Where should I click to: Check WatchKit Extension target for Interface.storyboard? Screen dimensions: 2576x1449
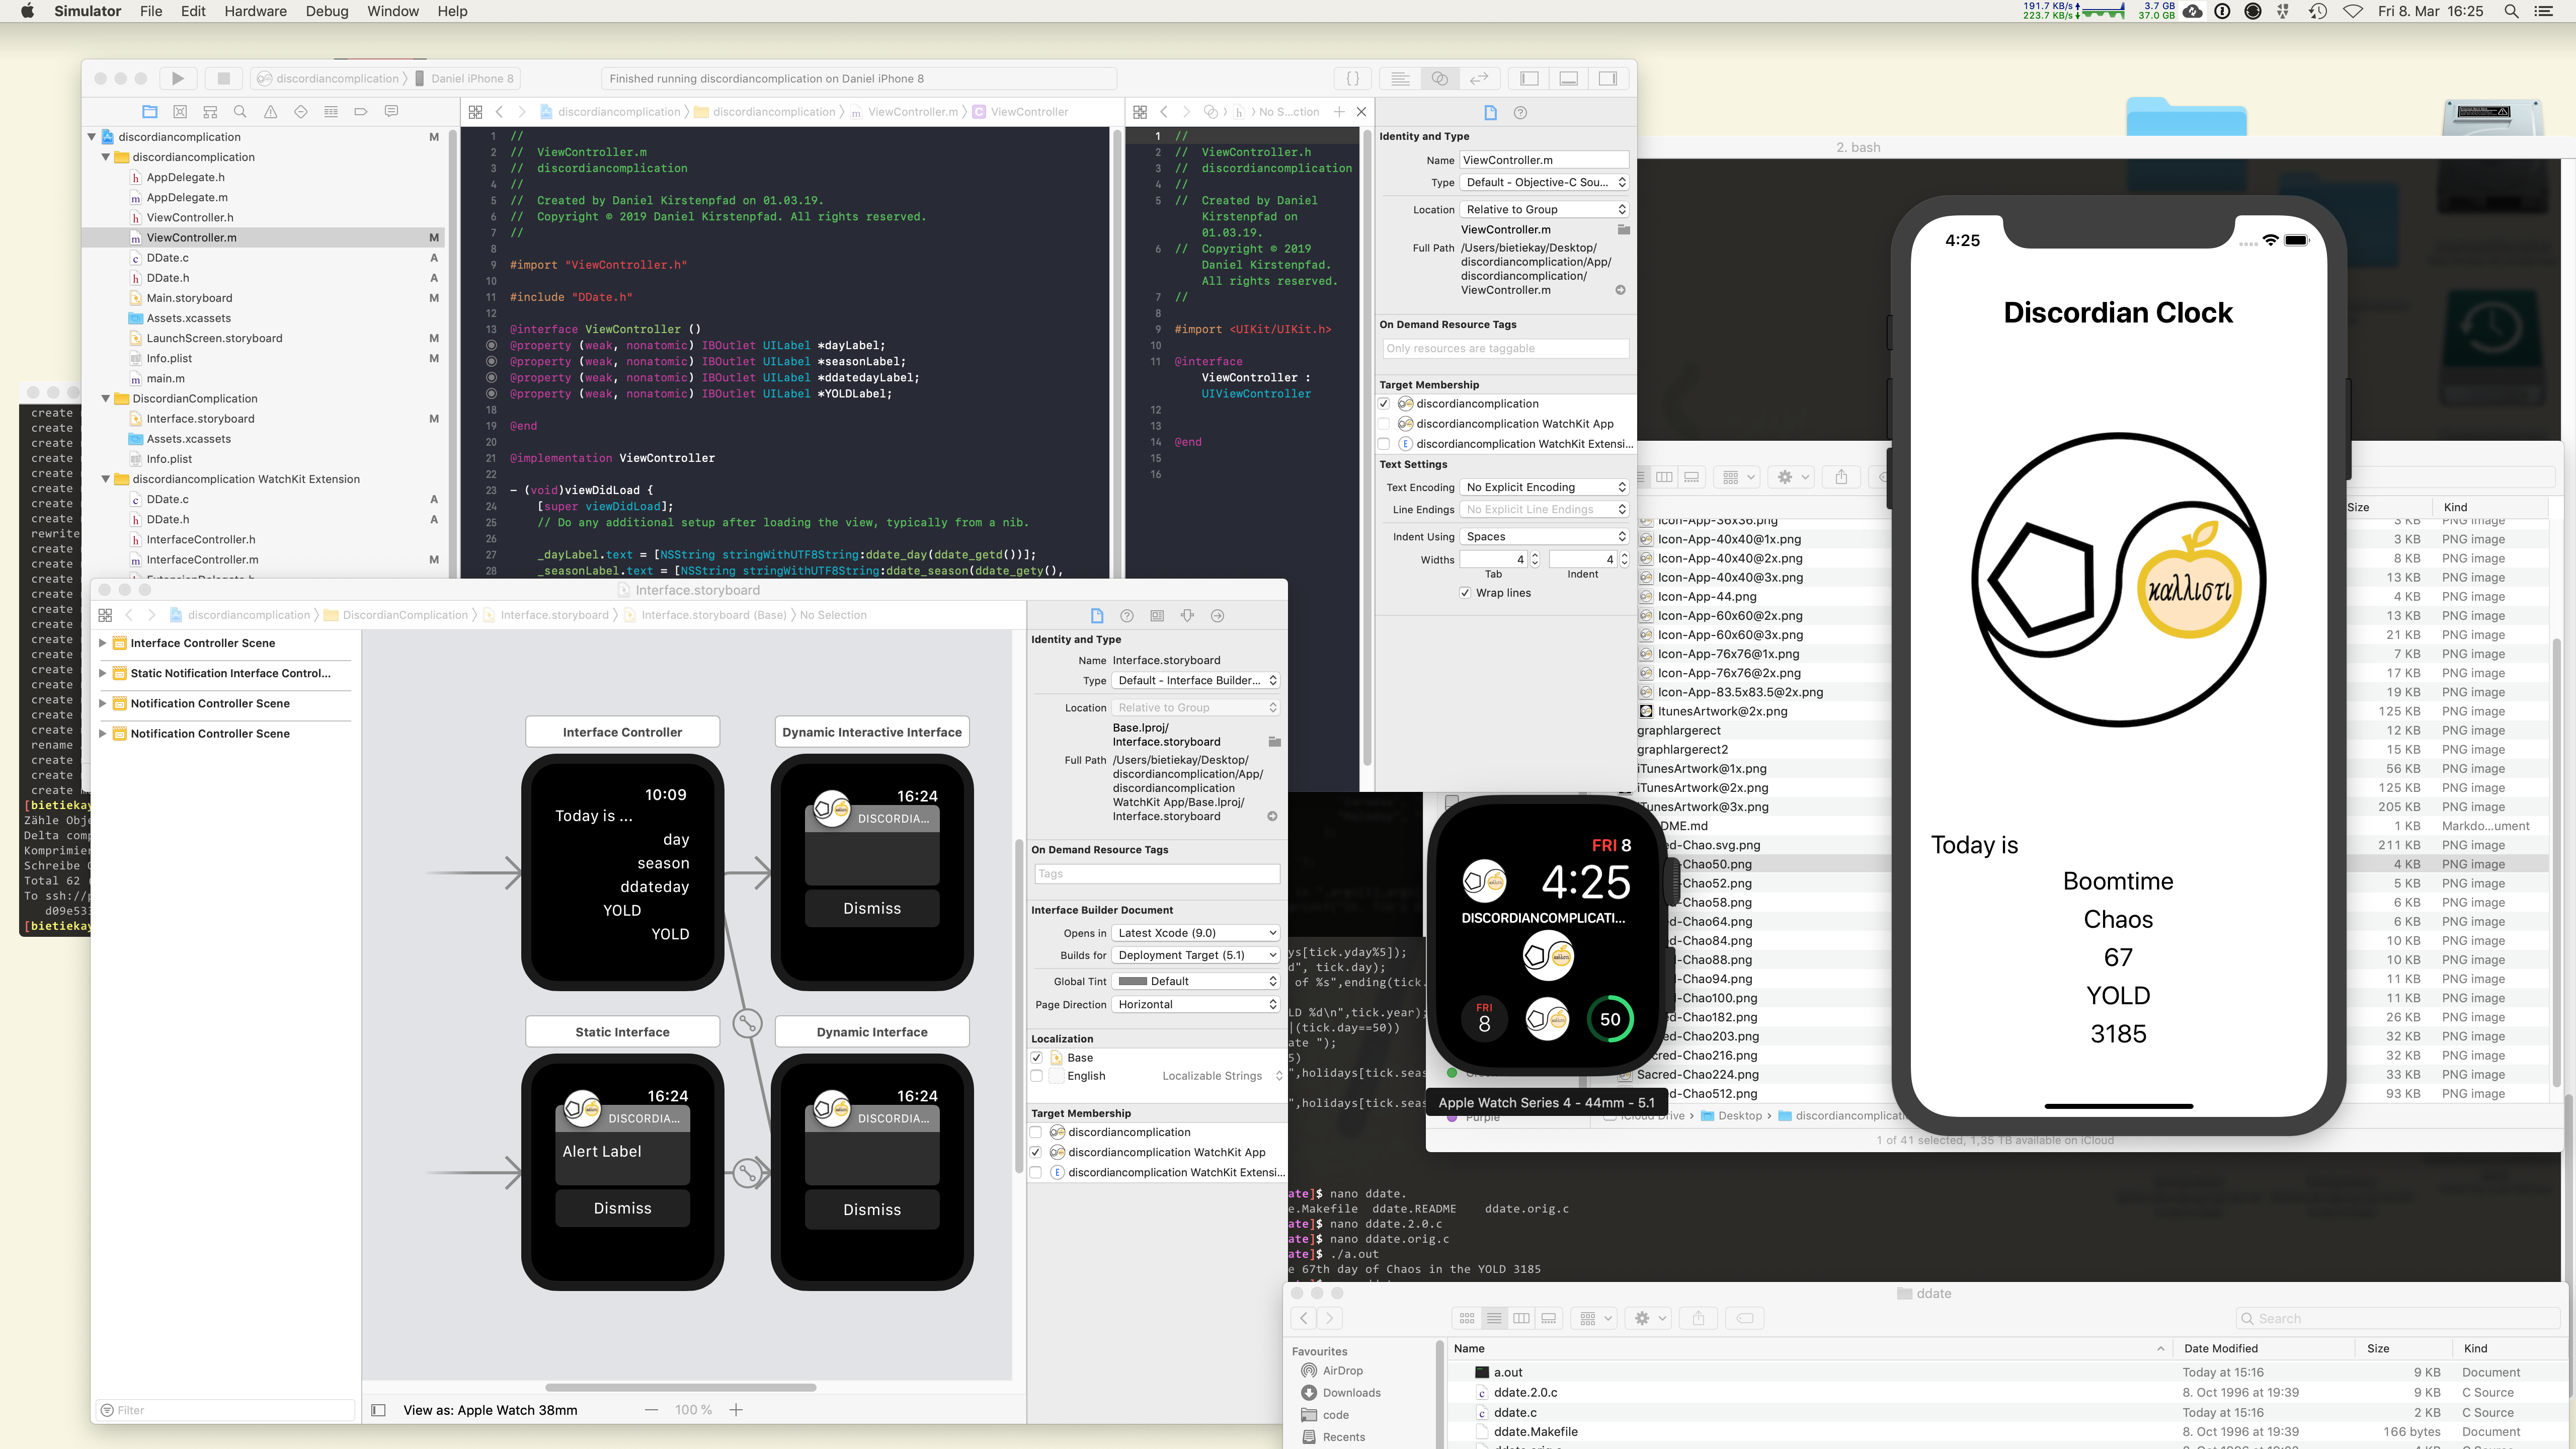1037,1173
